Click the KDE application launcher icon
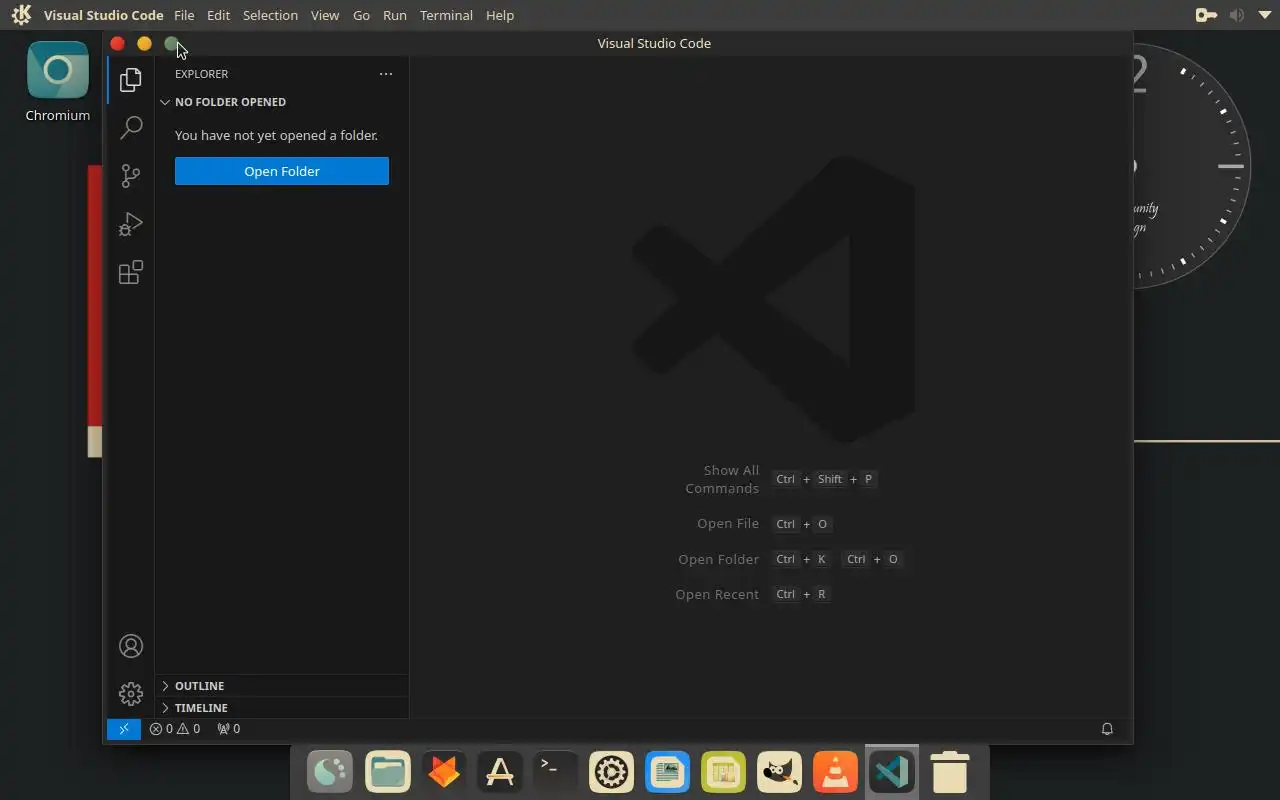 [x=21, y=15]
